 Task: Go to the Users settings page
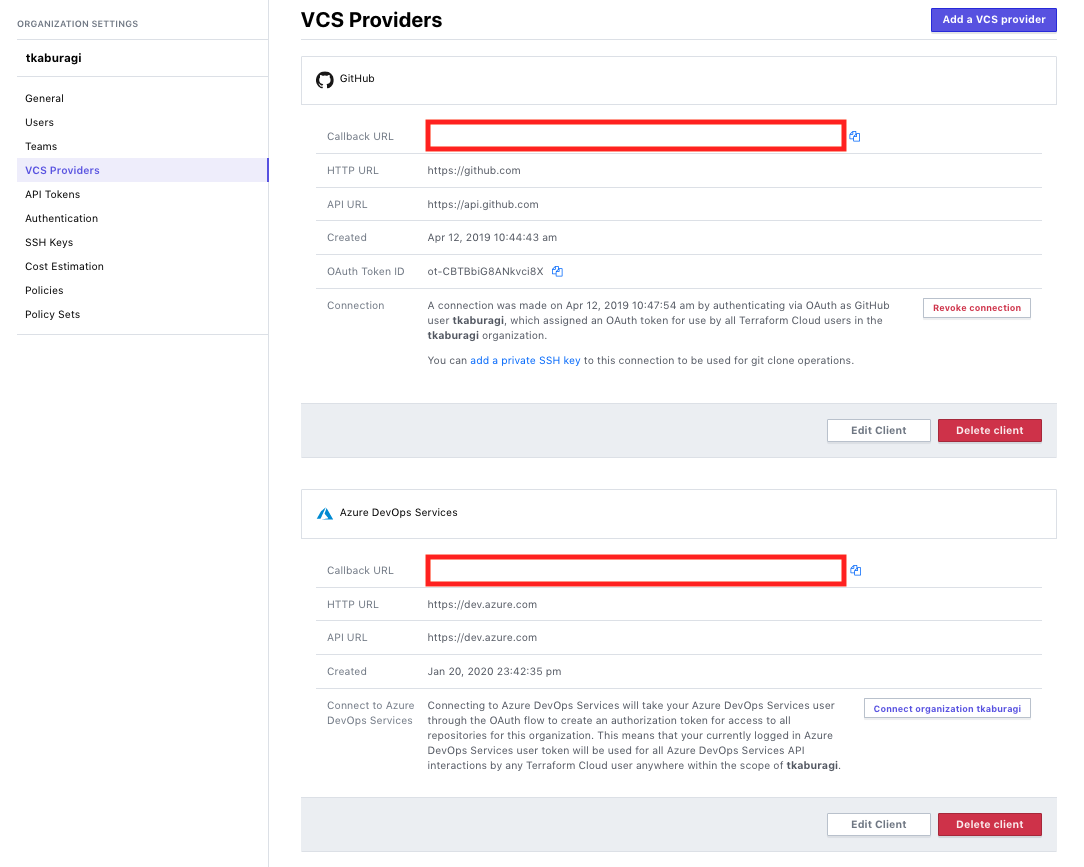39,122
